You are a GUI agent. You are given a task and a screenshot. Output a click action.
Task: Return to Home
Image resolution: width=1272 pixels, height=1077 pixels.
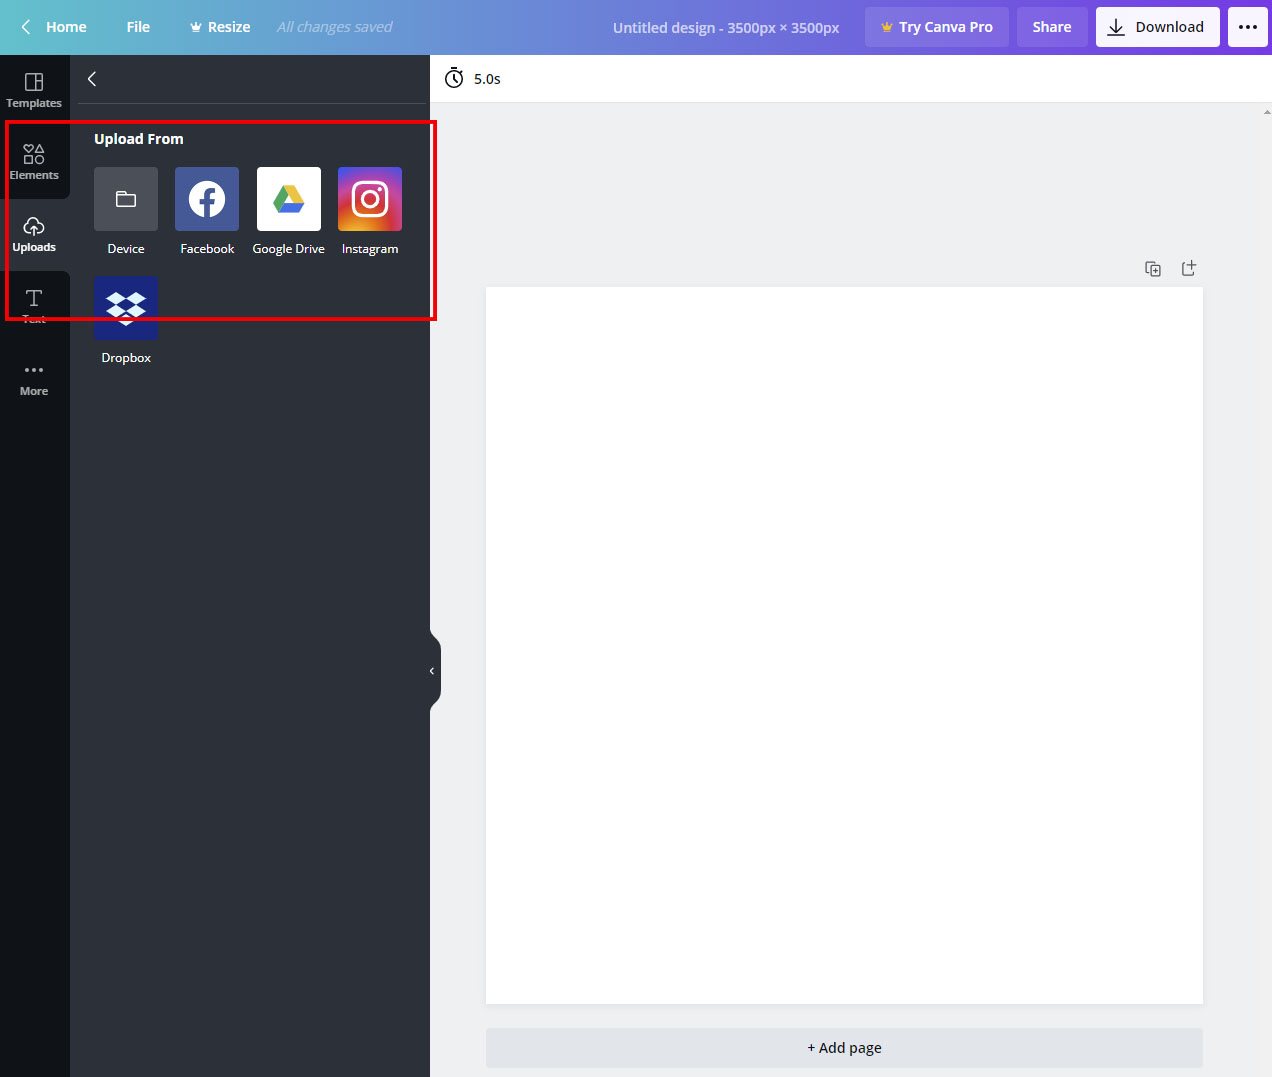(x=54, y=27)
